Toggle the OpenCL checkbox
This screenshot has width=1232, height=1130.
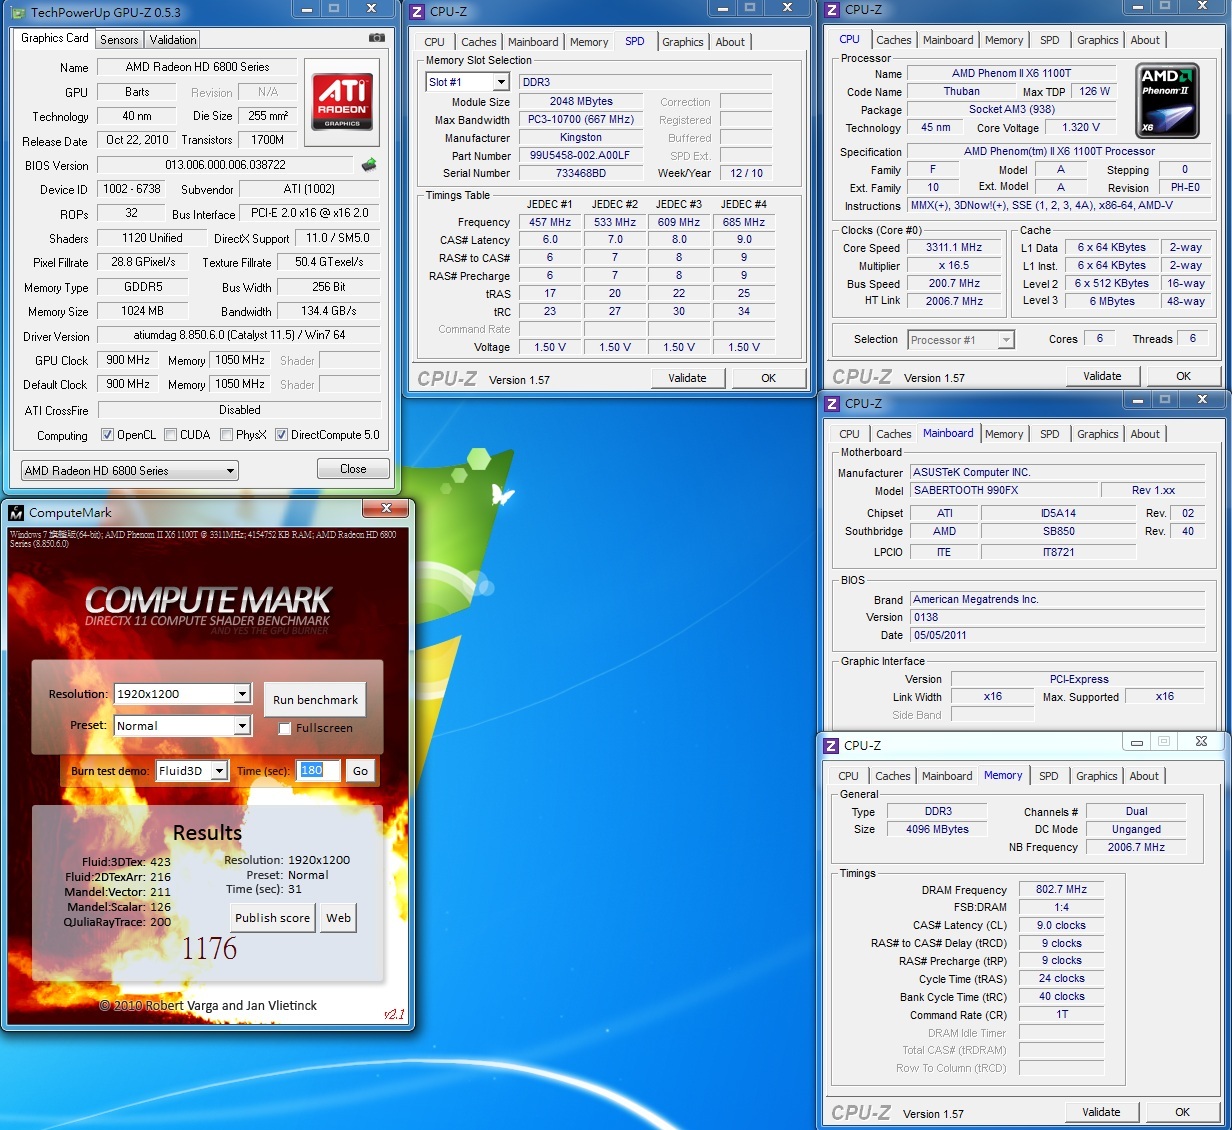[108, 435]
